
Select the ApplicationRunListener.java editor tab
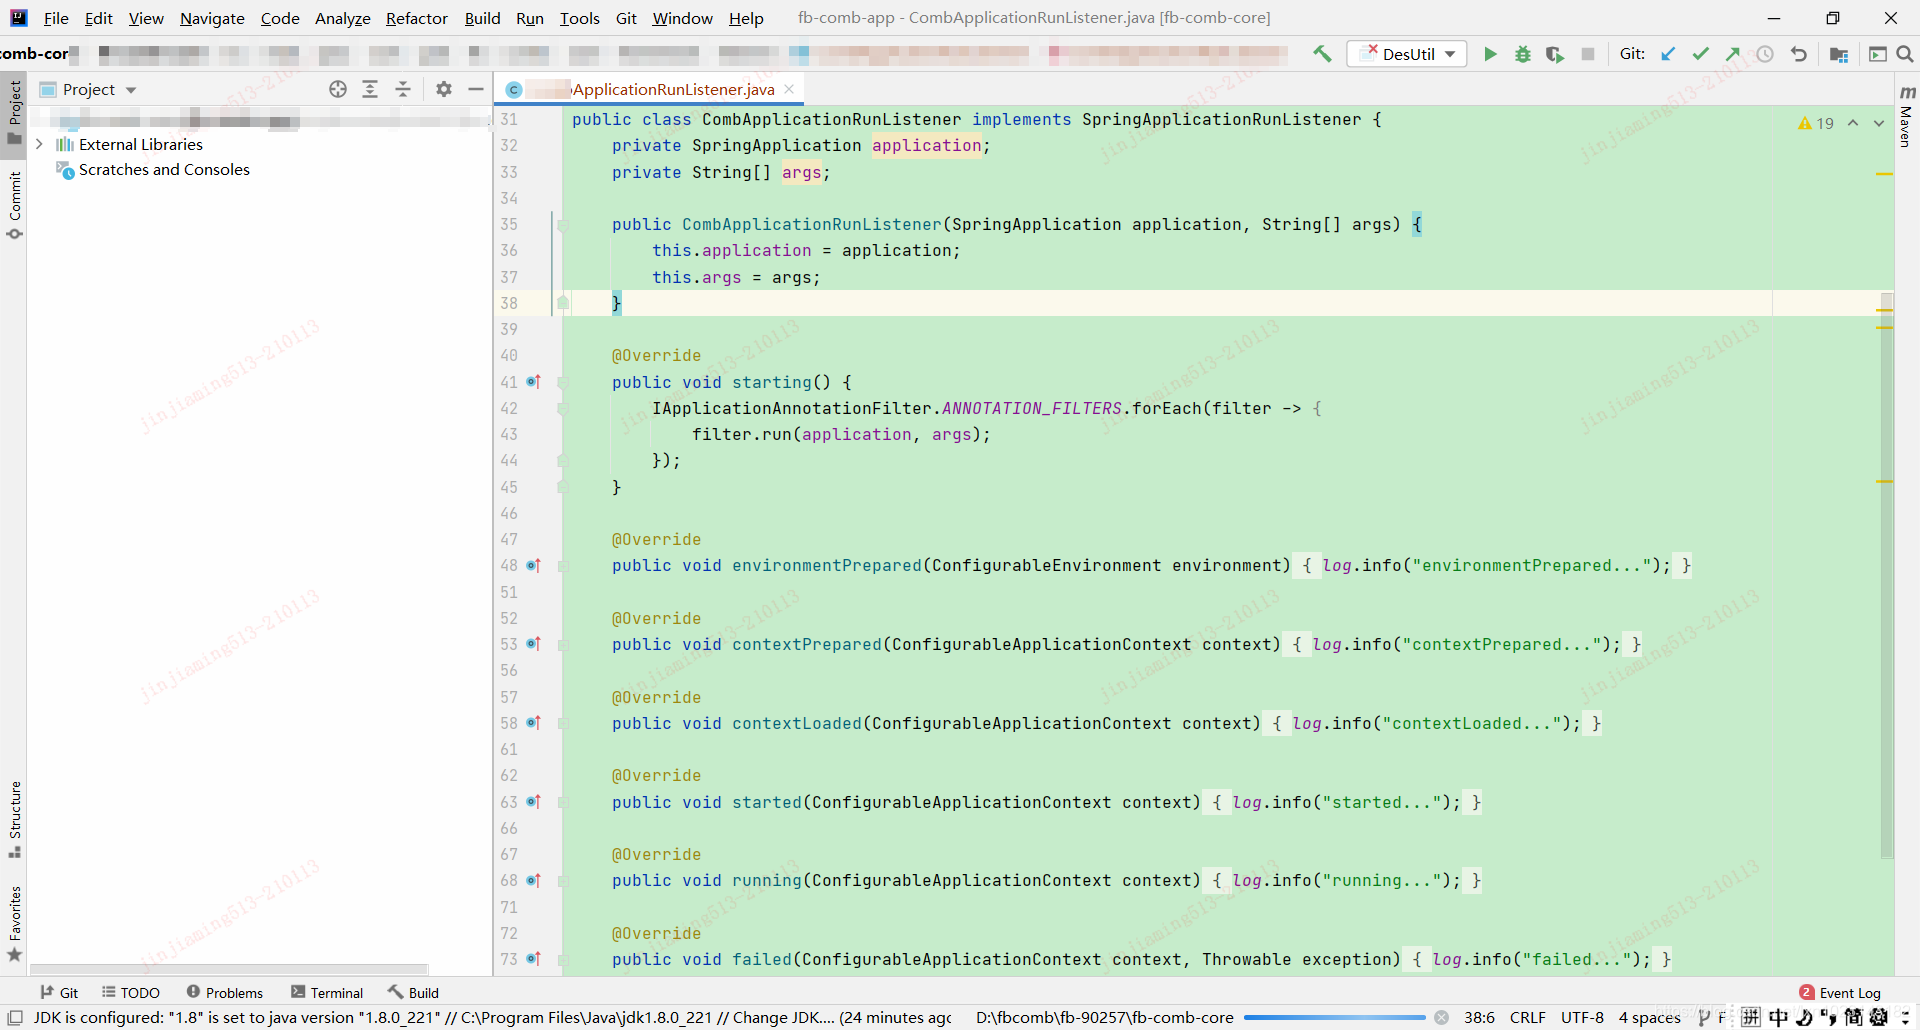coord(650,89)
